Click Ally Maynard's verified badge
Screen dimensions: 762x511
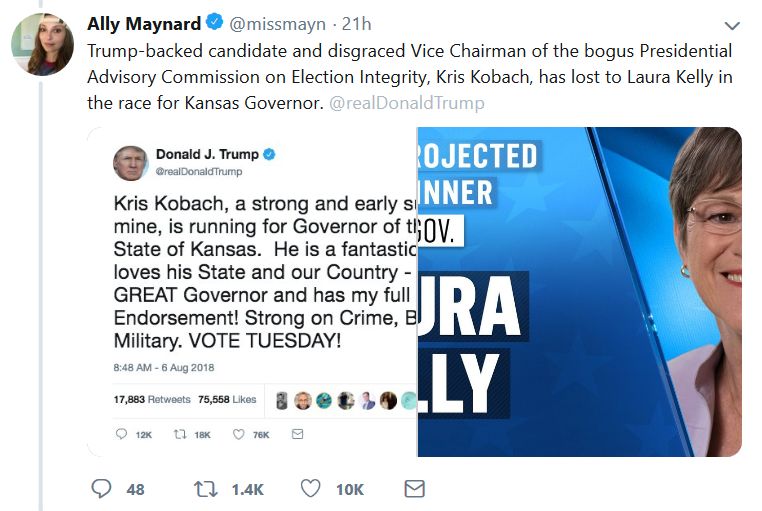(x=215, y=23)
